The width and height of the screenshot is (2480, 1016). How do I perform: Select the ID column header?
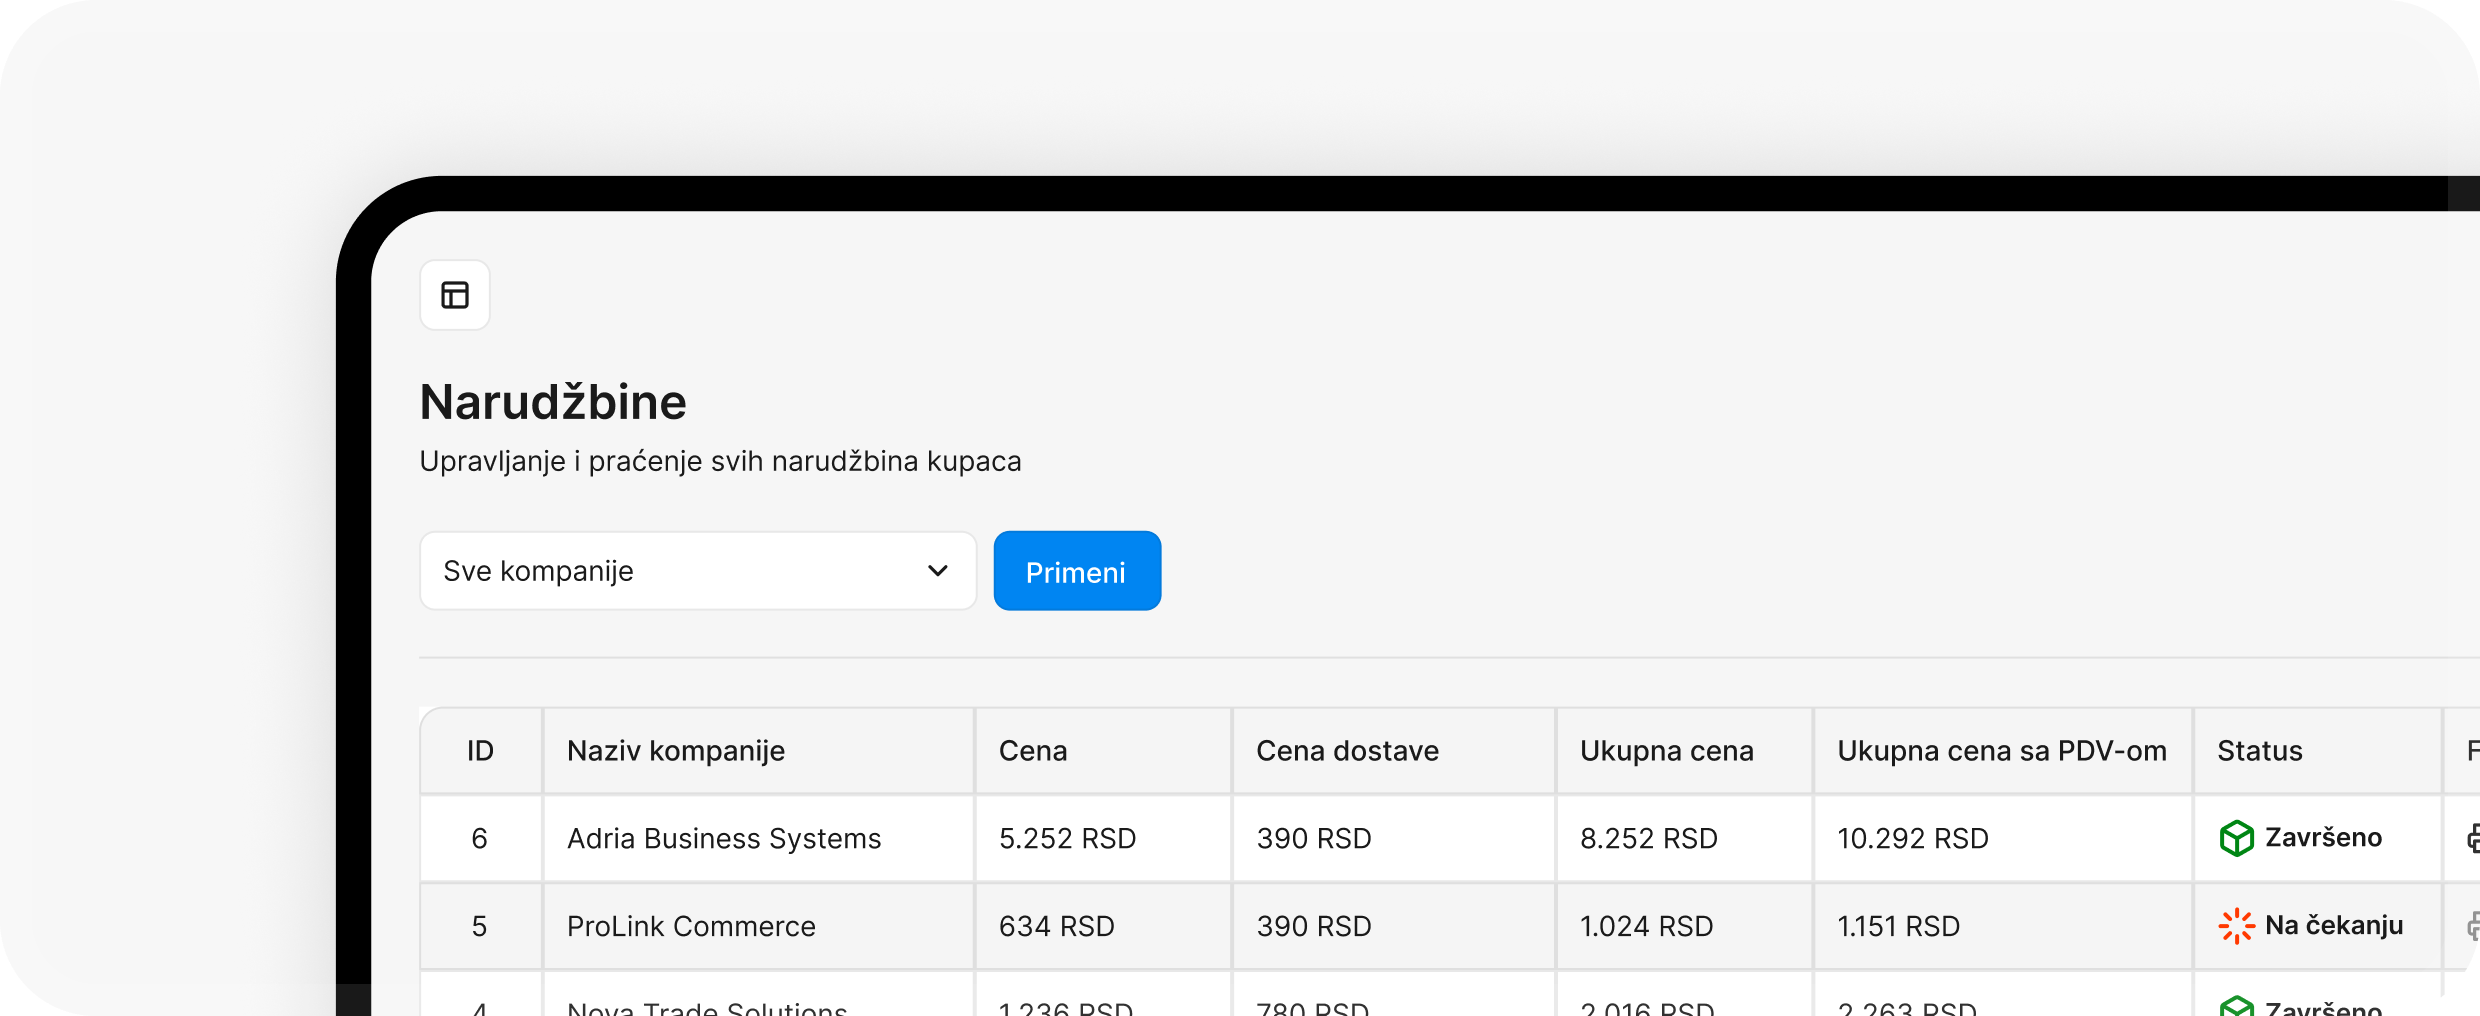click(x=481, y=751)
